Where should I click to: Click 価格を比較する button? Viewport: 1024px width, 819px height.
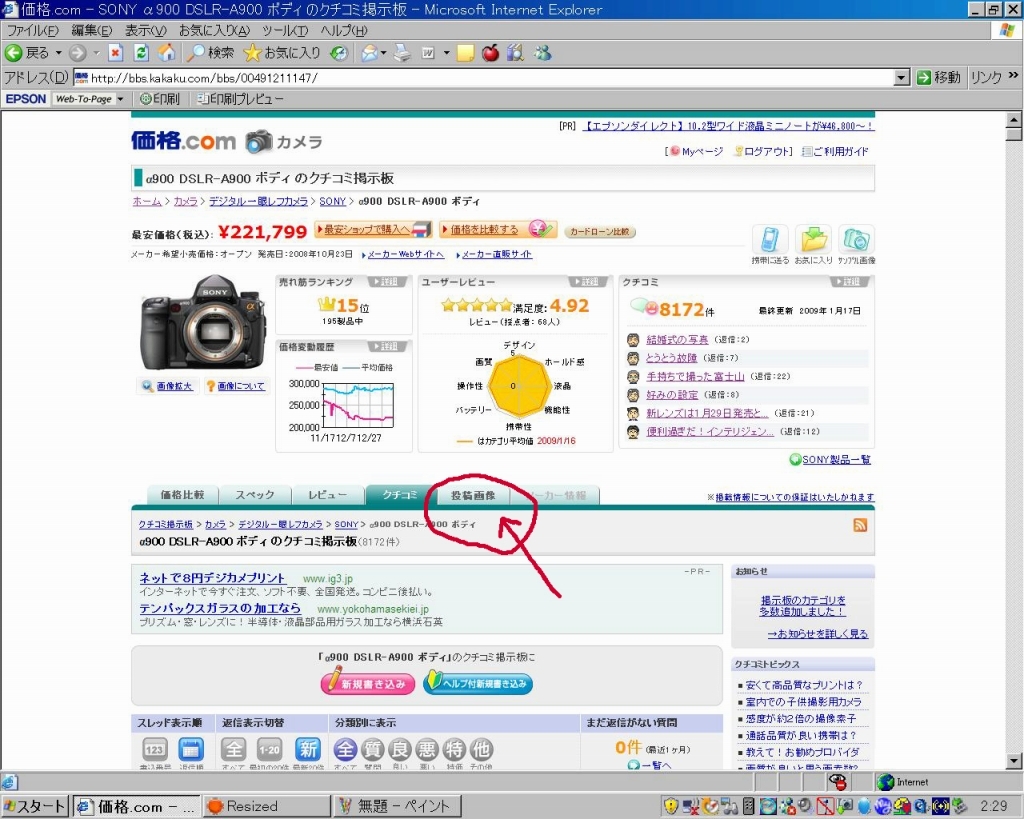pyautogui.click(x=498, y=229)
